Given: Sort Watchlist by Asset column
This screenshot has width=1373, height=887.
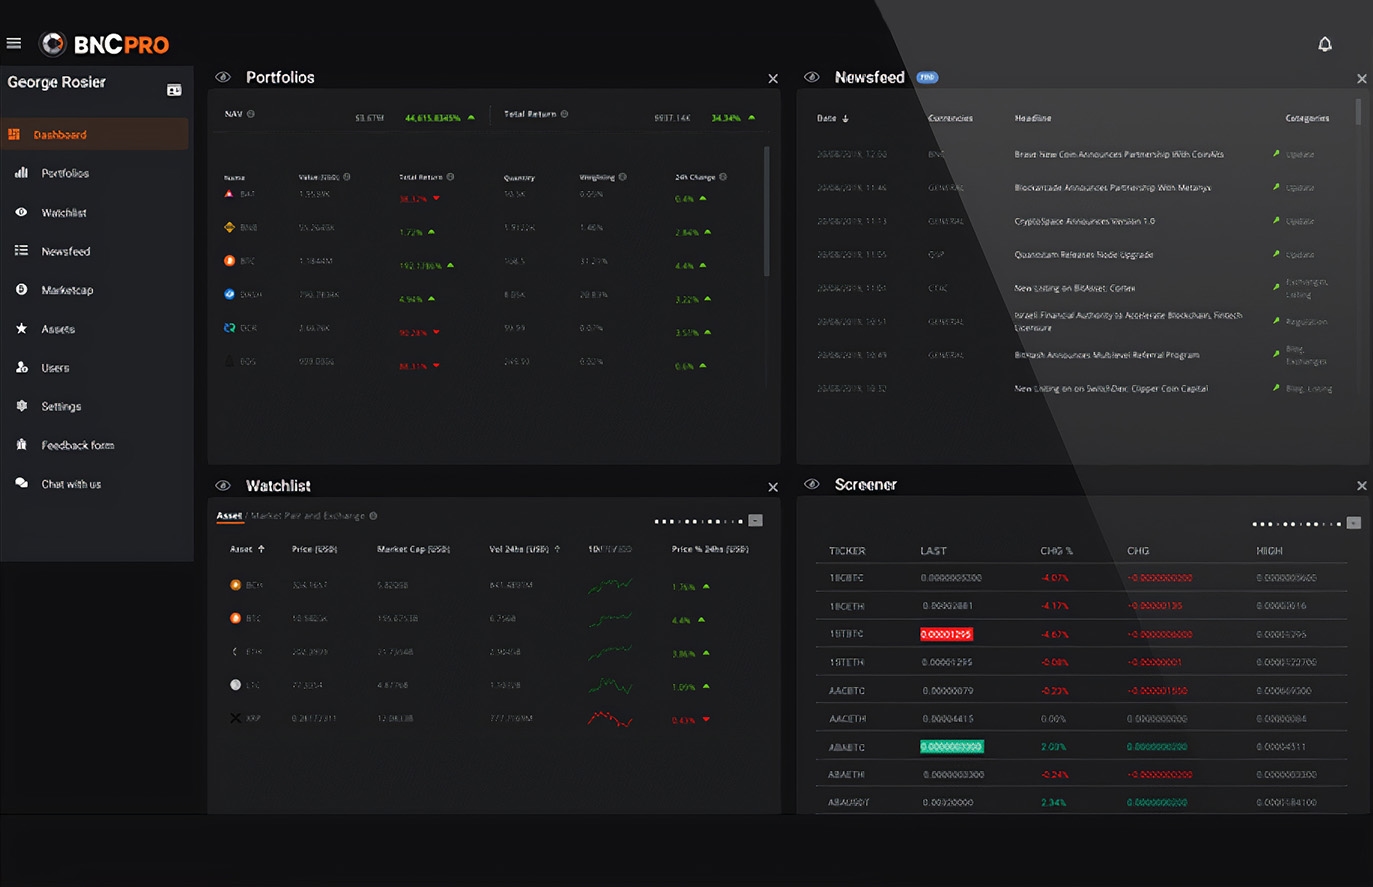Looking at the screenshot, I should tap(248, 549).
